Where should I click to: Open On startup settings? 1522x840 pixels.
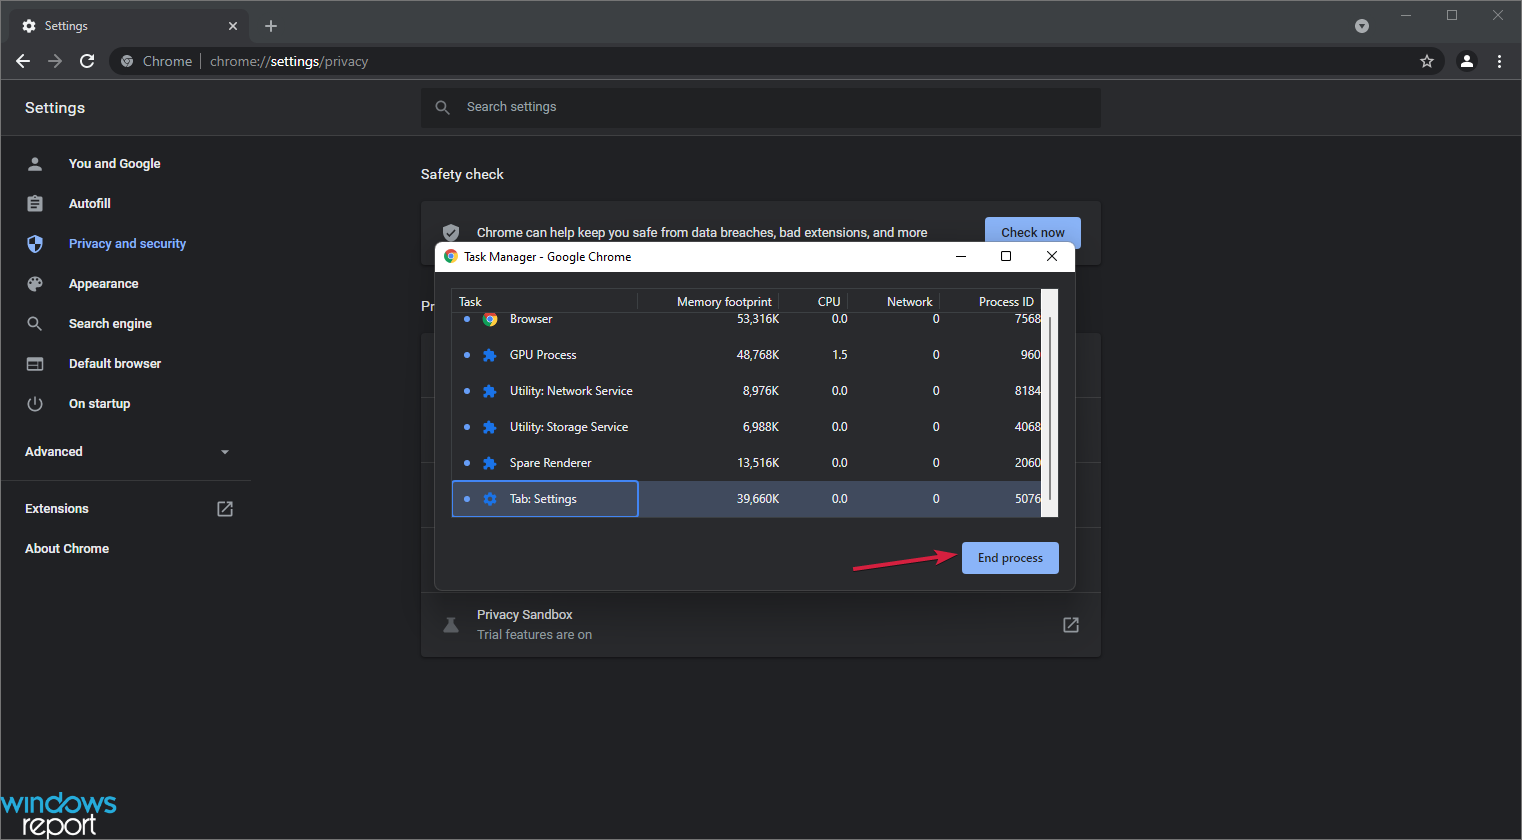[99, 403]
